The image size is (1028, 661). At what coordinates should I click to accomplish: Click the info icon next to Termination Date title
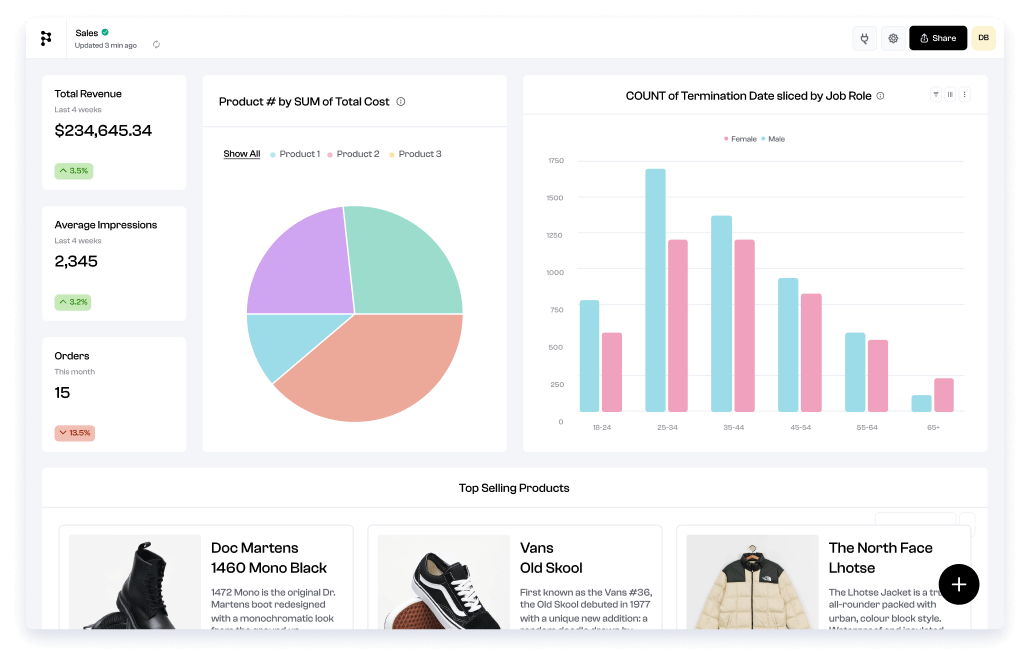pyautogui.click(x=880, y=96)
